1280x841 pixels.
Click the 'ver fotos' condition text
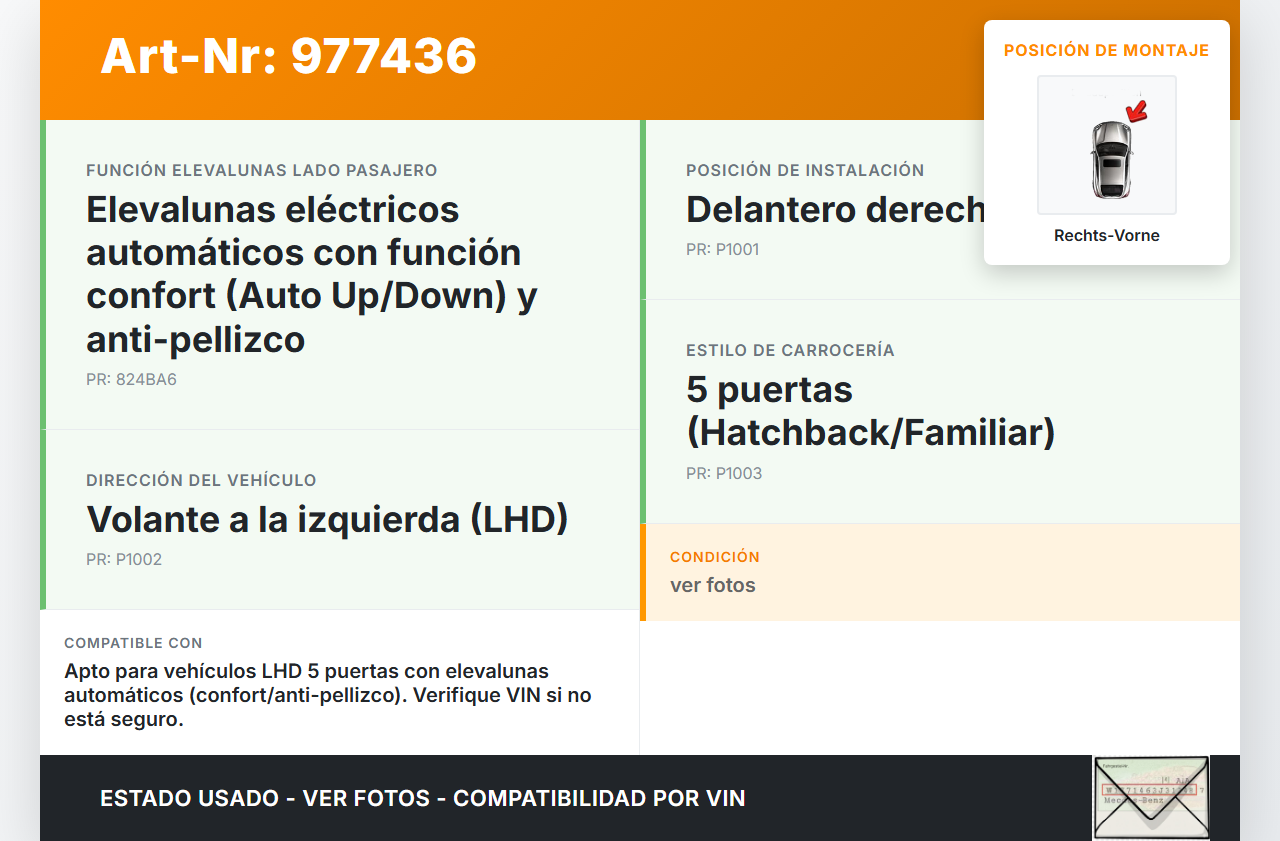(712, 585)
